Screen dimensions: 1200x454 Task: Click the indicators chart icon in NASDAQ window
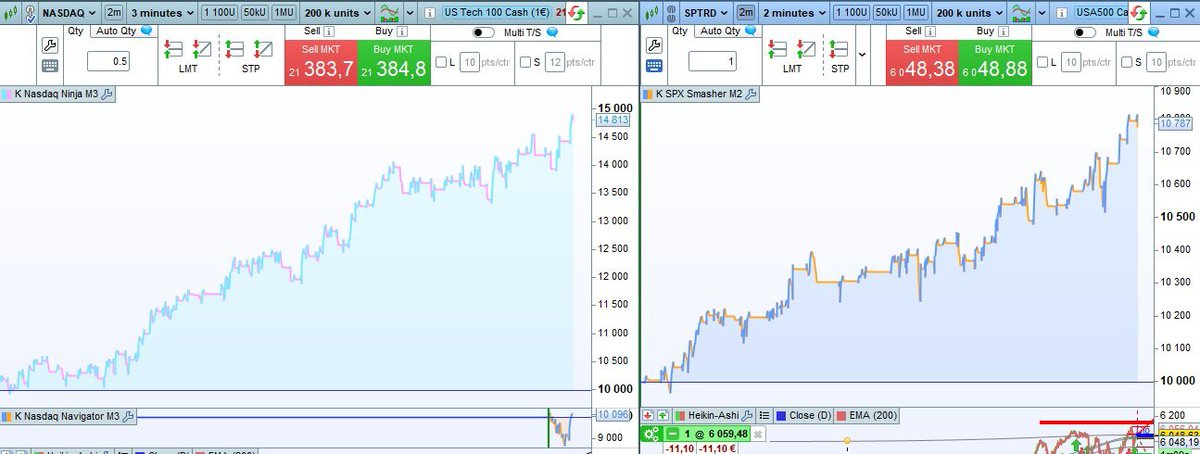click(x=389, y=12)
